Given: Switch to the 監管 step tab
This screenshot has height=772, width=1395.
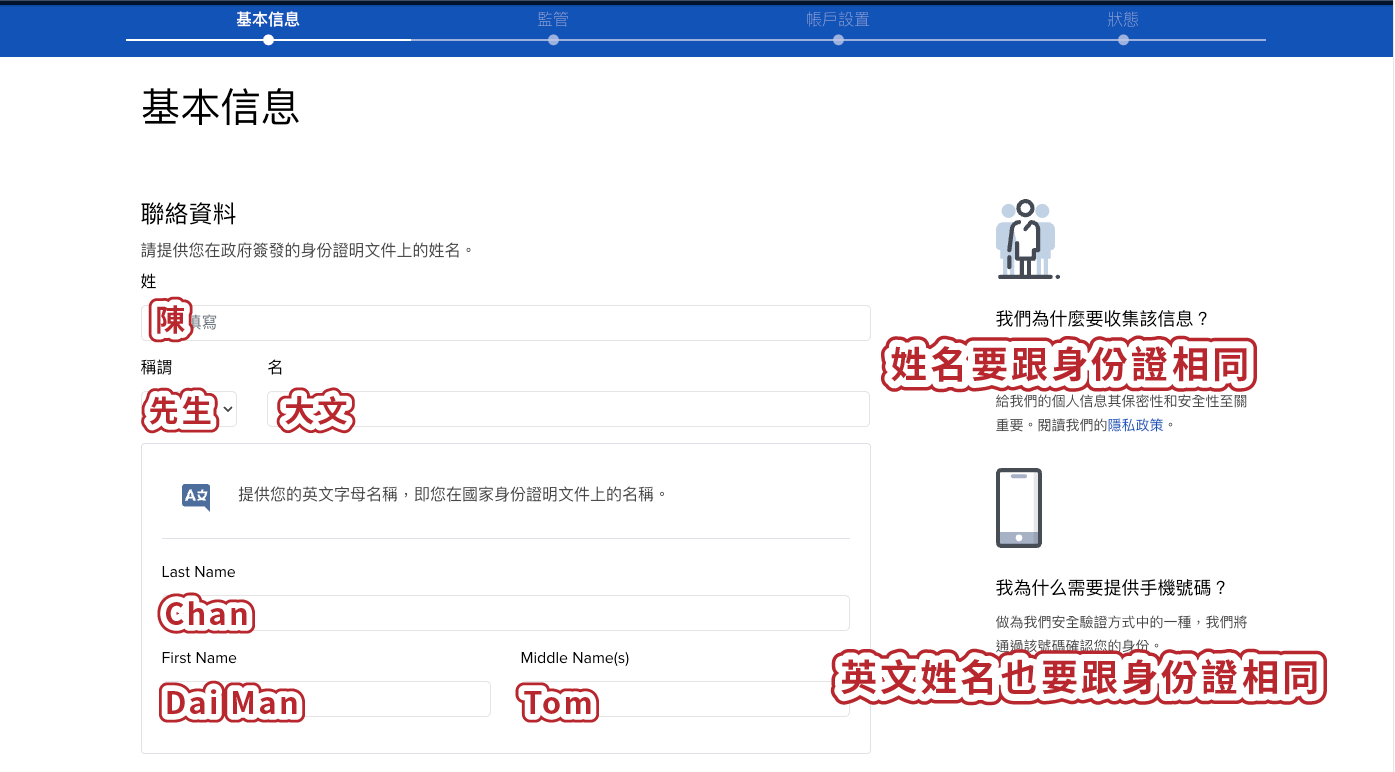Looking at the screenshot, I should click(x=553, y=19).
